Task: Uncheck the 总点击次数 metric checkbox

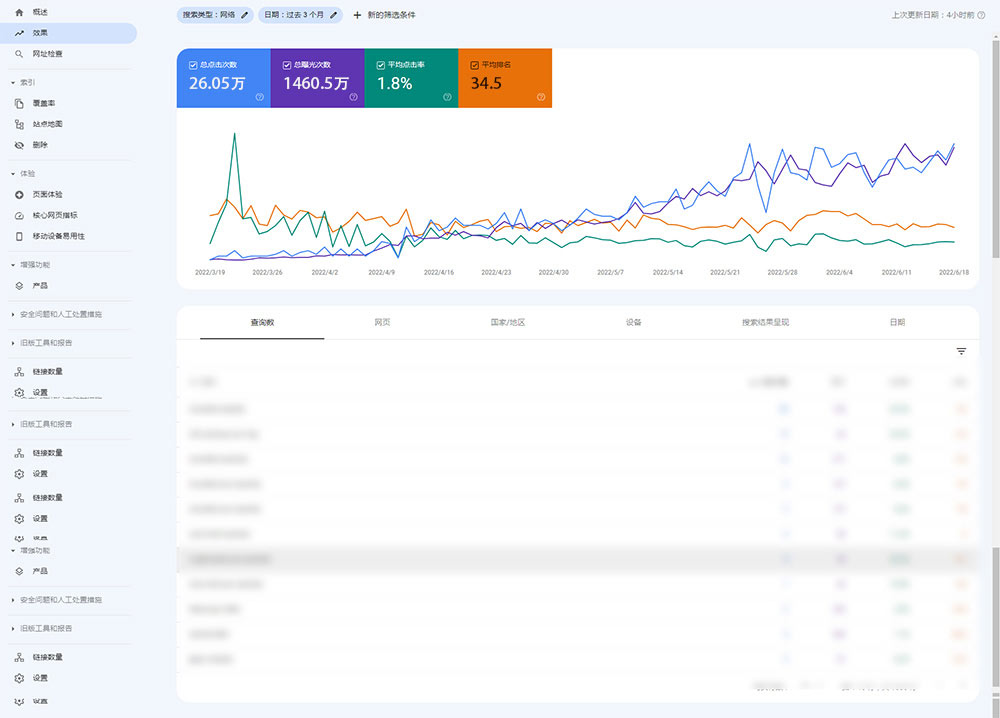Action: point(193,65)
